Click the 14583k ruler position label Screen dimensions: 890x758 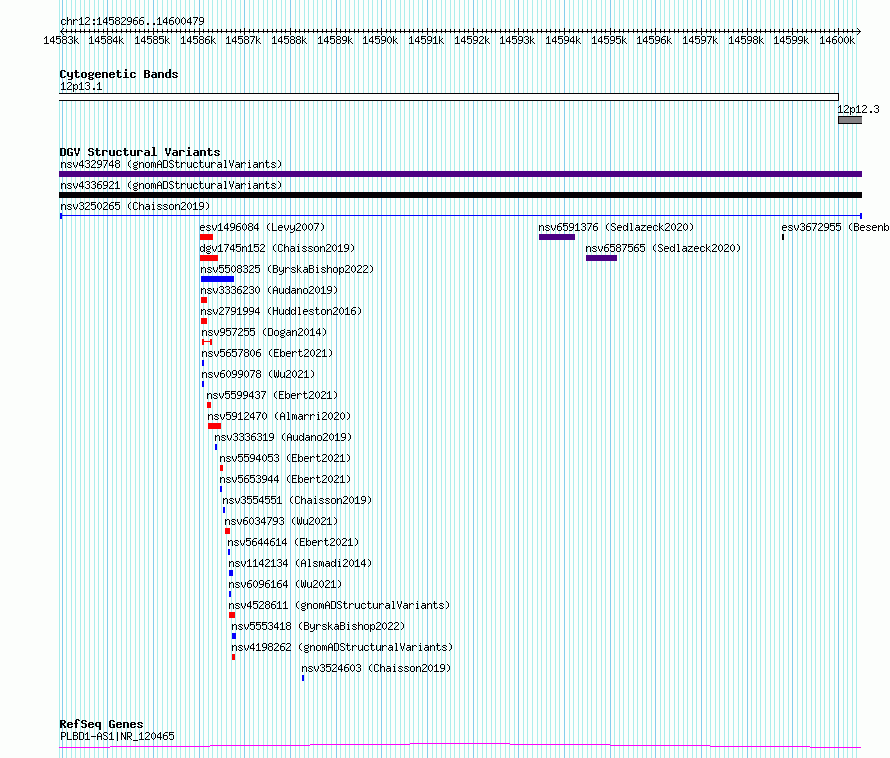[x=61, y=40]
